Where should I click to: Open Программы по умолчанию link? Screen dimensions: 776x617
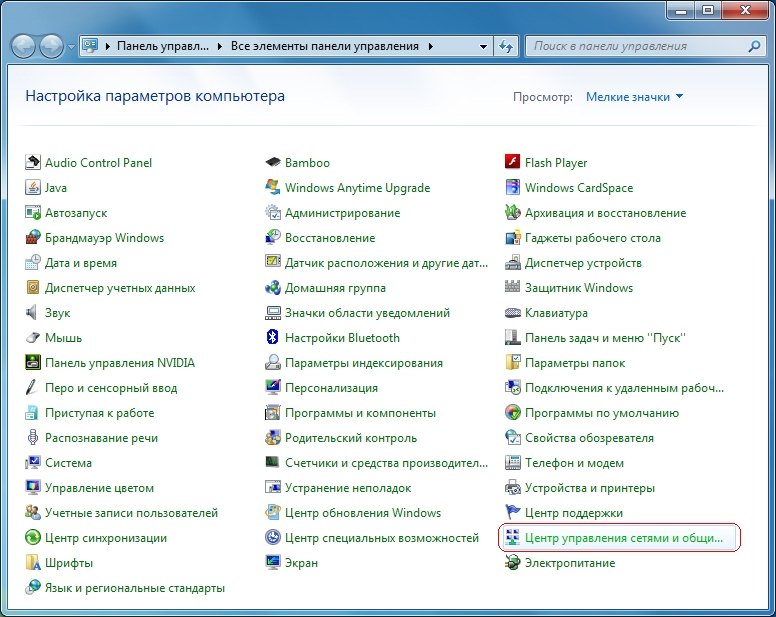pyautogui.click(x=602, y=413)
